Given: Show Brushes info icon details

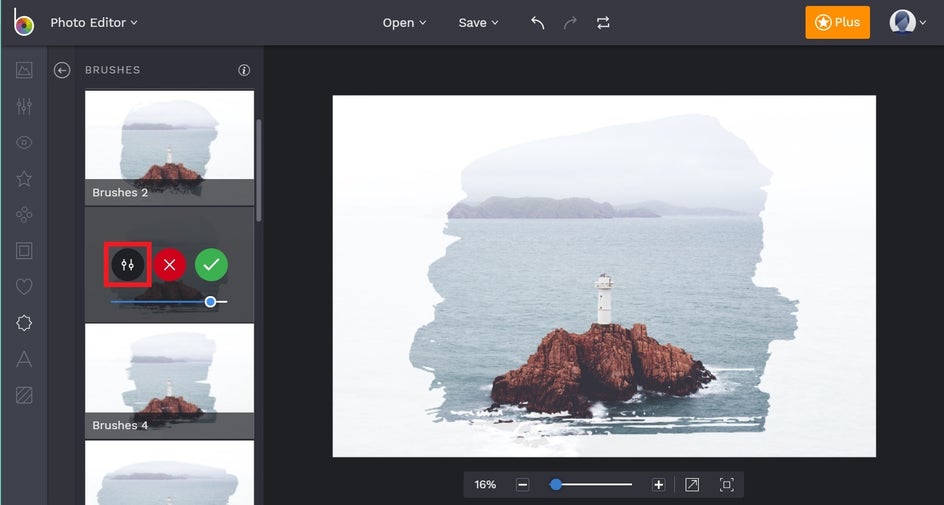Looking at the screenshot, I should click(244, 70).
